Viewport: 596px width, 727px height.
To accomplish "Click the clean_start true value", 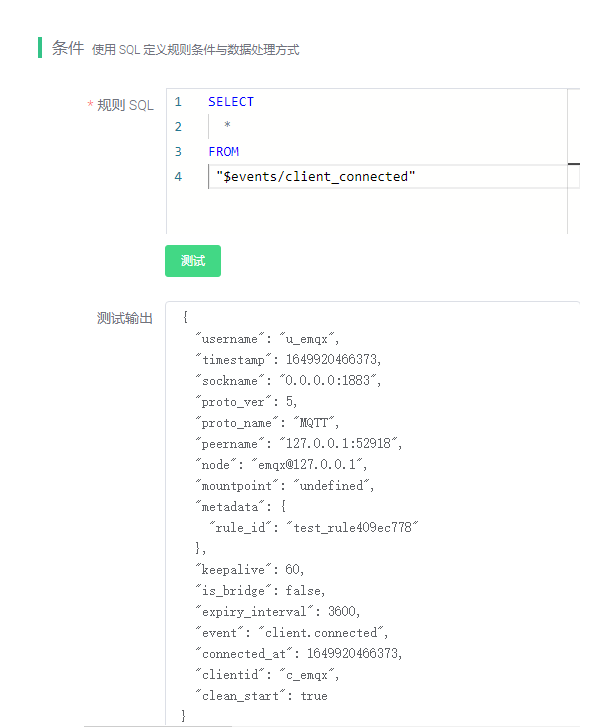I will 314,696.
